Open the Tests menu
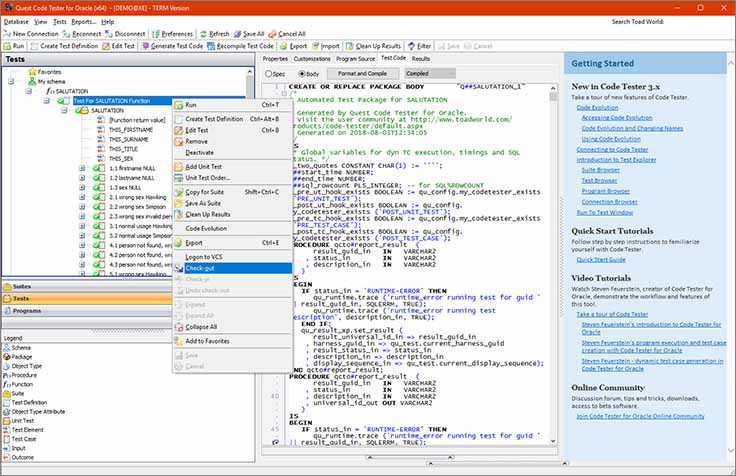The width and height of the screenshot is (736, 476). point(60,22)
